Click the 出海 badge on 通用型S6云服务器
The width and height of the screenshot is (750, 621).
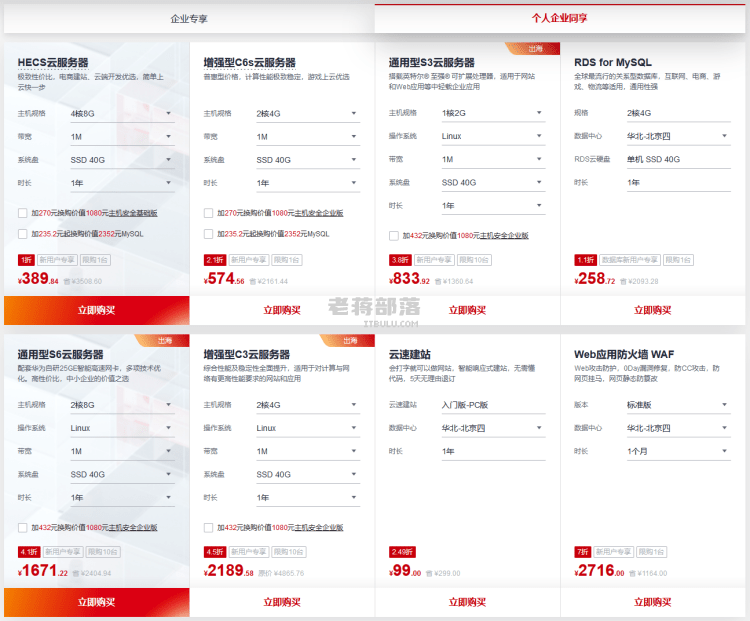163,340
